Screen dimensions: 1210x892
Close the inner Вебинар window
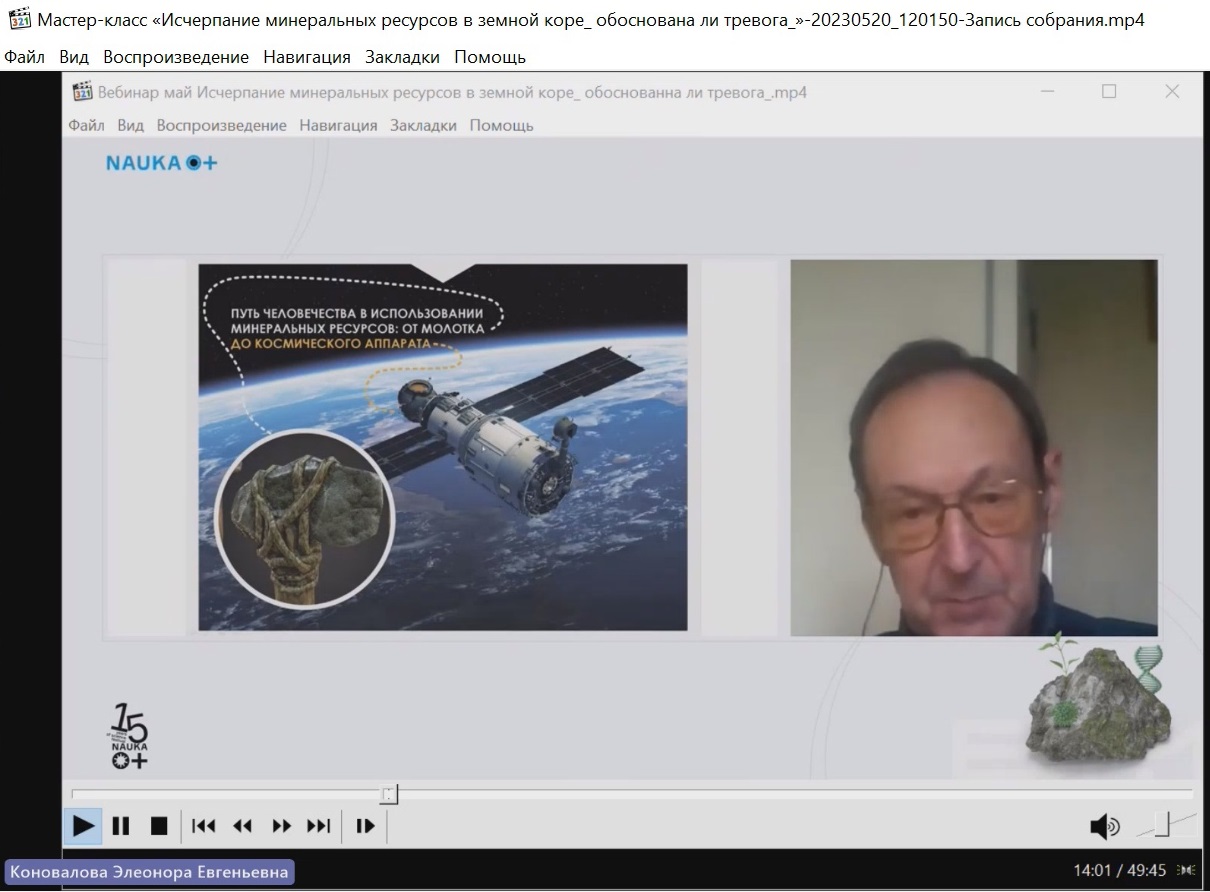point(1172,91)
